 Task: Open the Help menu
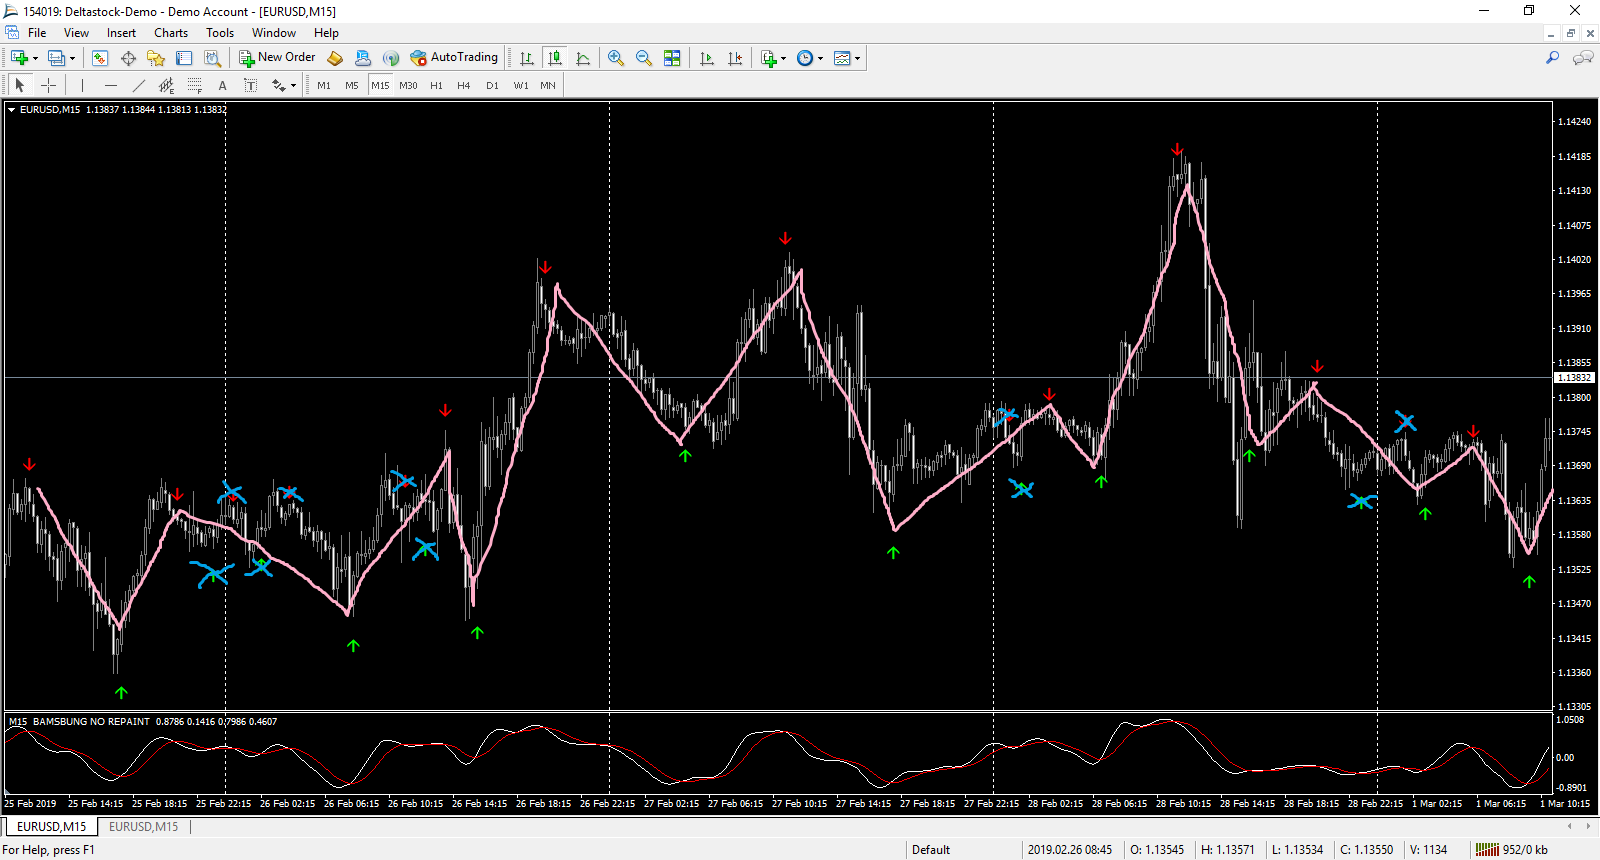[326, 33]
